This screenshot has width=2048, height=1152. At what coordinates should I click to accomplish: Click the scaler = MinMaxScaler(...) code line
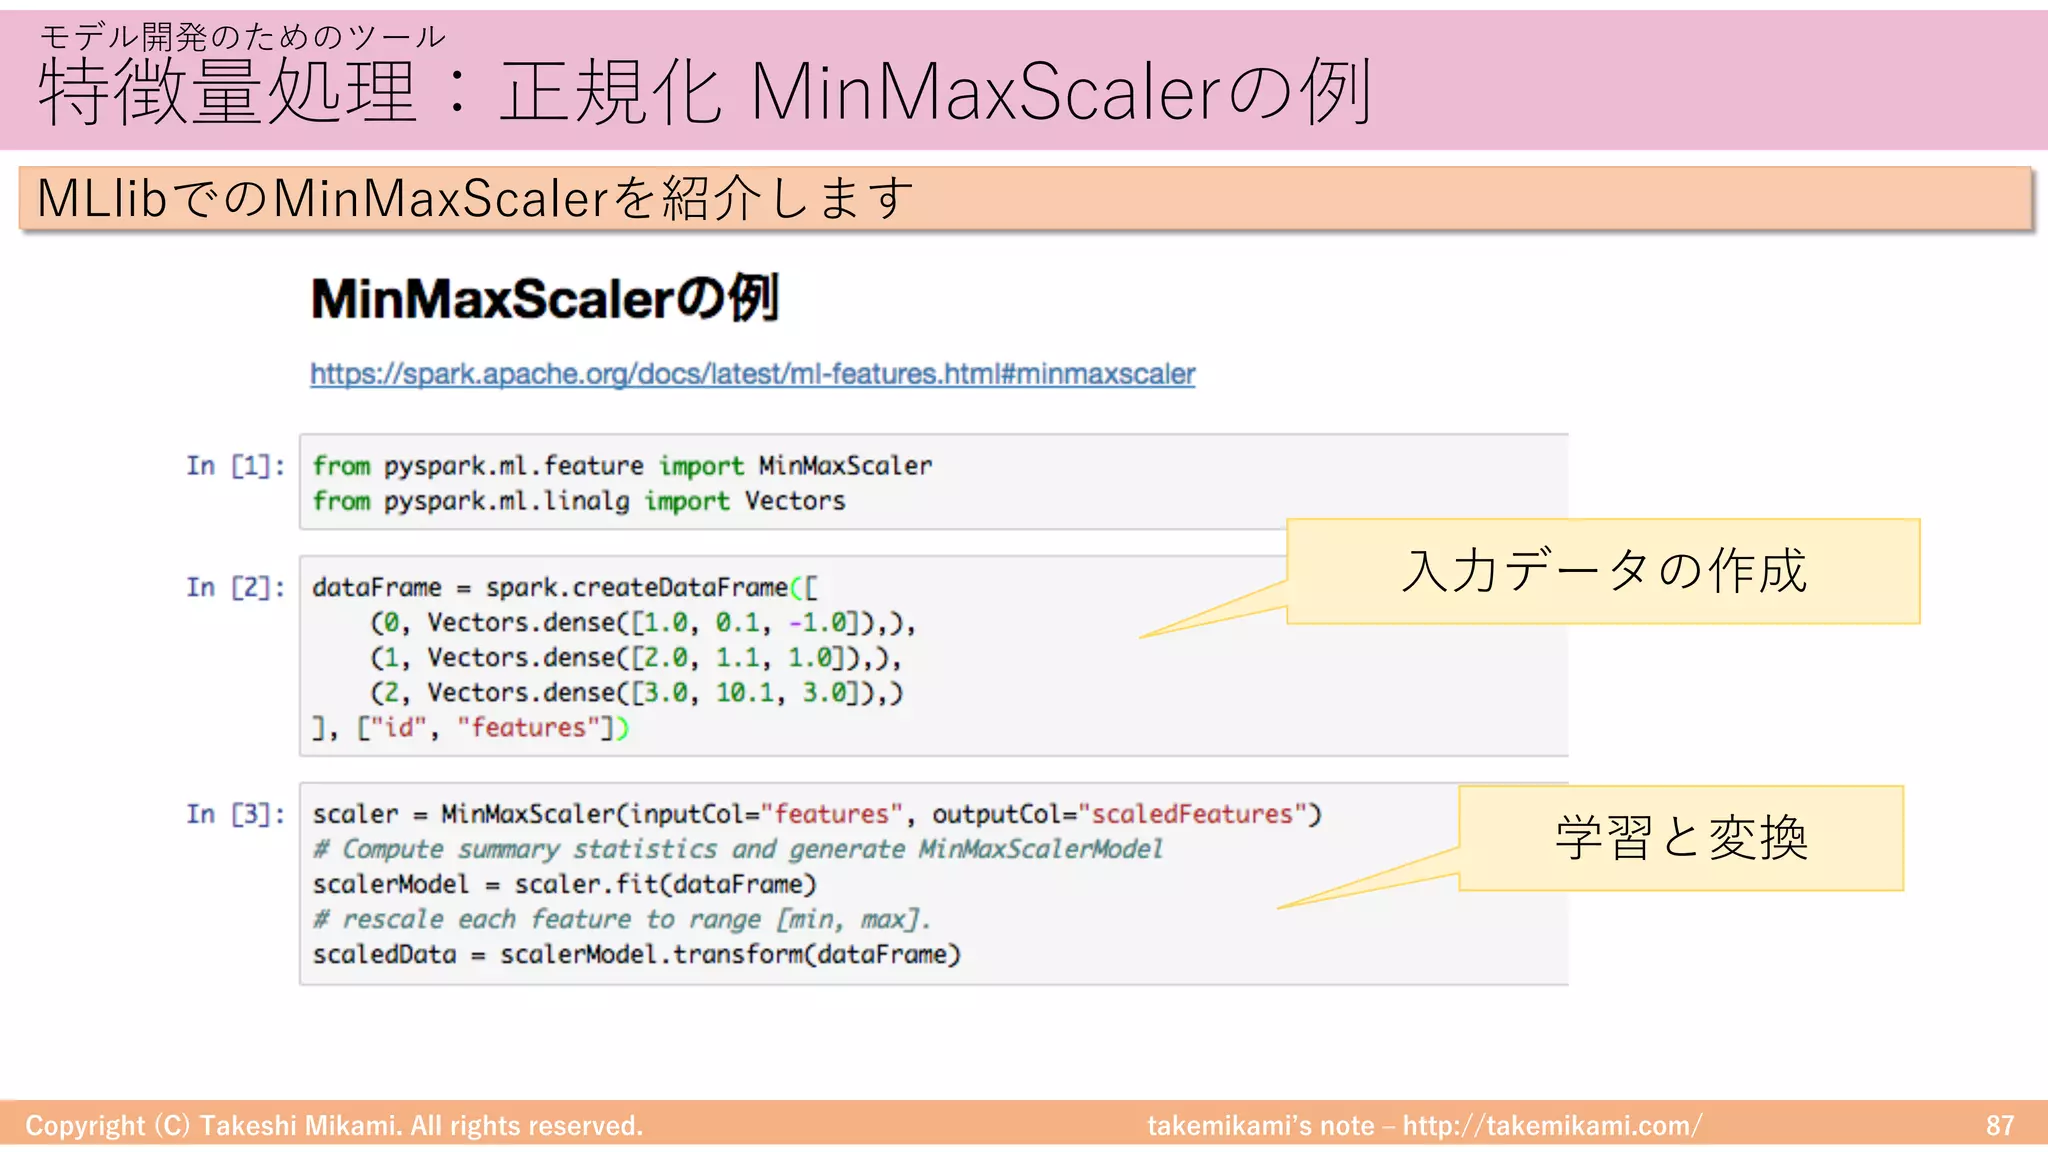coord(817,814)
